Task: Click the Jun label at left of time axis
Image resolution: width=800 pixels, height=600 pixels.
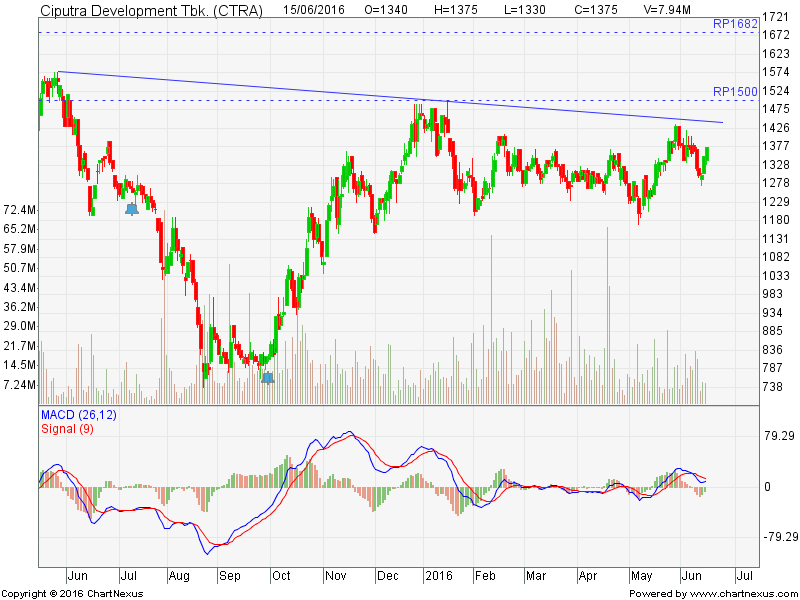Action: click(78, 576)
